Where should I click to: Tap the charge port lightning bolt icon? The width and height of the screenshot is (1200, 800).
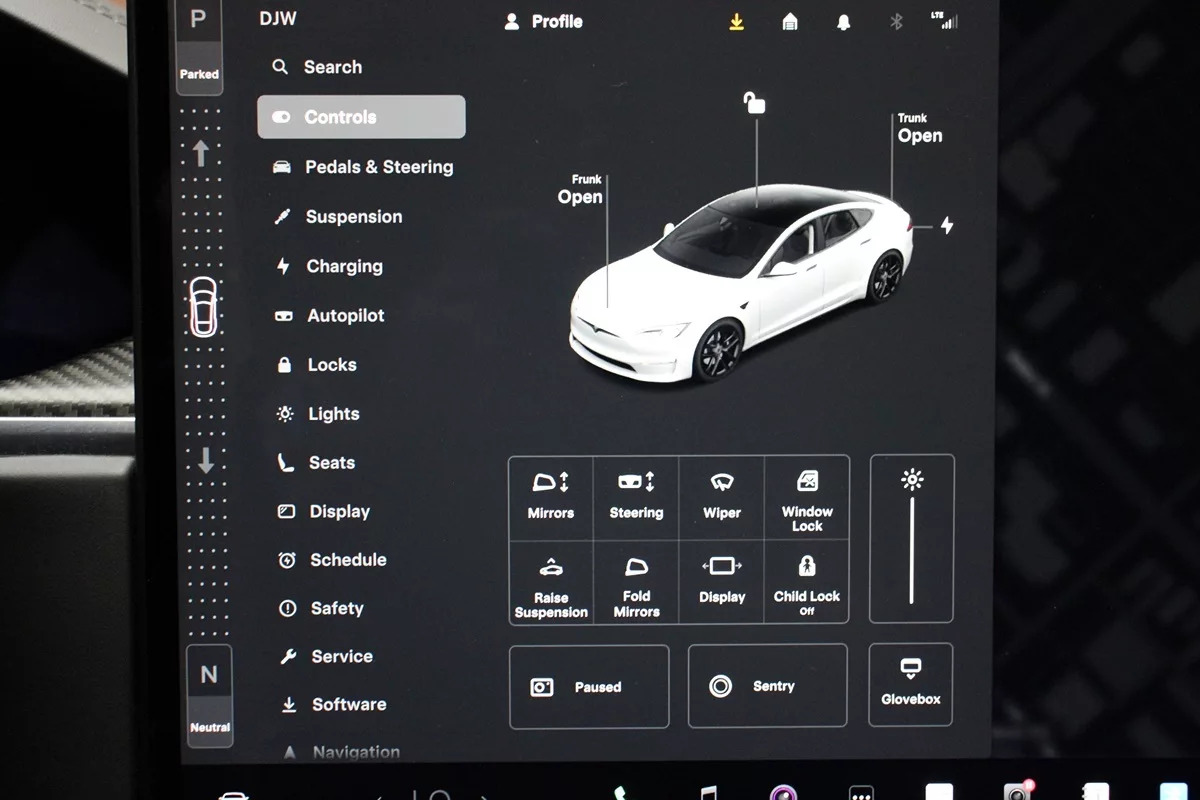(x=946, y=226)
